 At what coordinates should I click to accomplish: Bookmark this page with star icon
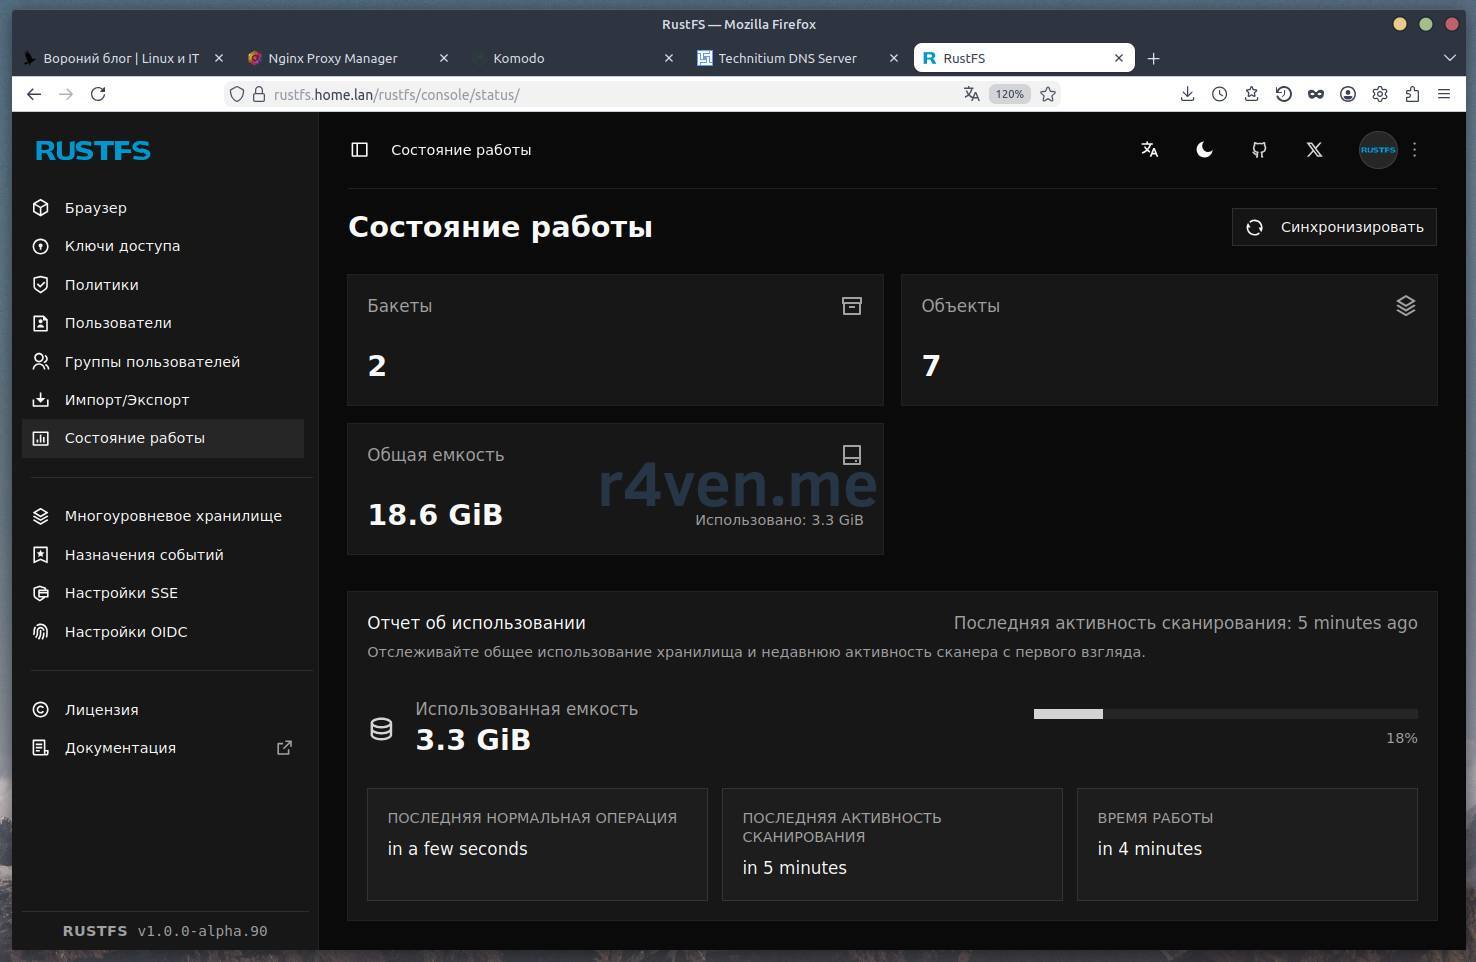pyautogui.click(x=1048, y=94)
